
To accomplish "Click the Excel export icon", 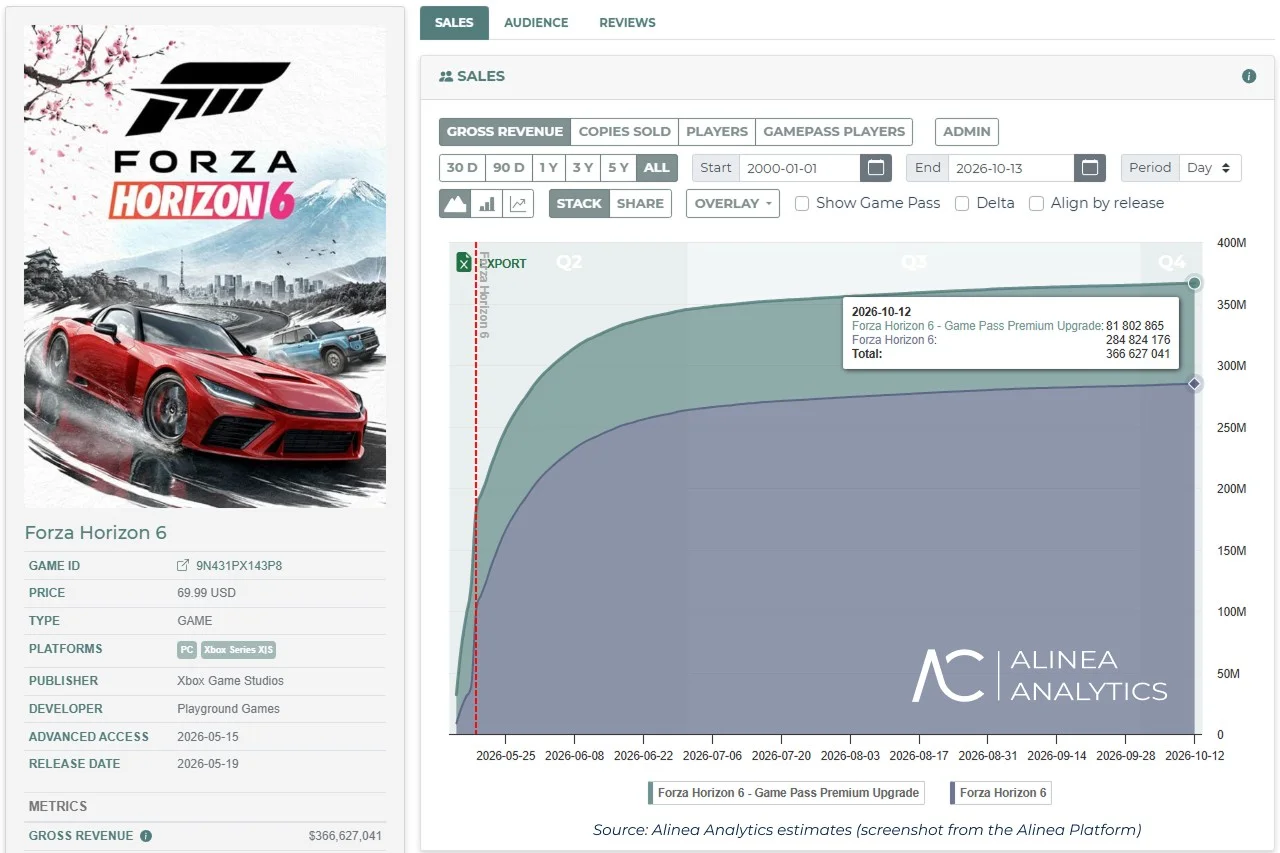I will (x=464, y=262).
